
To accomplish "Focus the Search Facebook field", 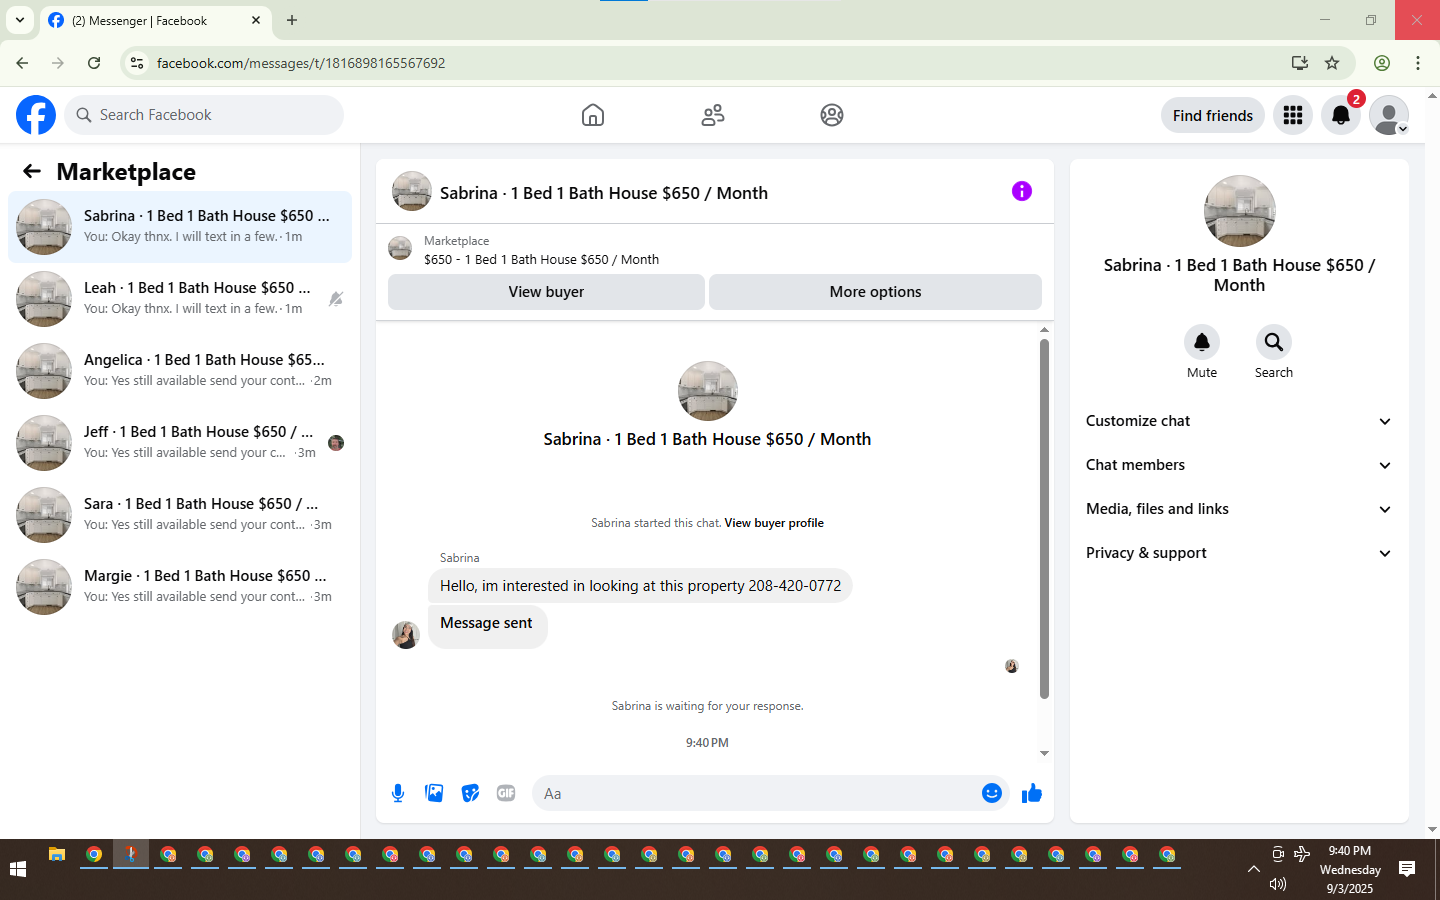I will tap(204, 115).
